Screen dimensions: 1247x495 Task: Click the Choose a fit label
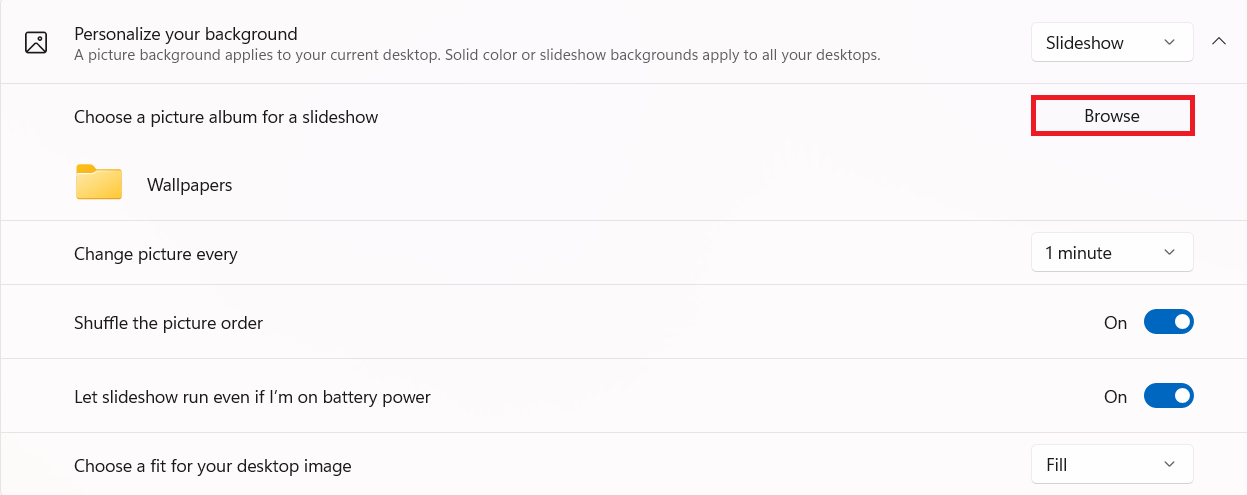[x=213, y=466]
